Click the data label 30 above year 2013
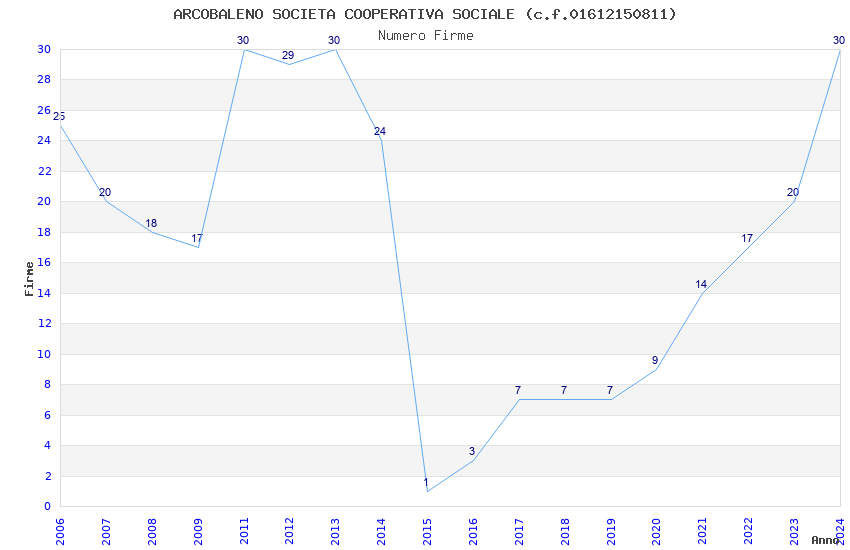Image resolution: width=850 pixels, height=550 pixels. pyautogui.click(x=334, y=40)
